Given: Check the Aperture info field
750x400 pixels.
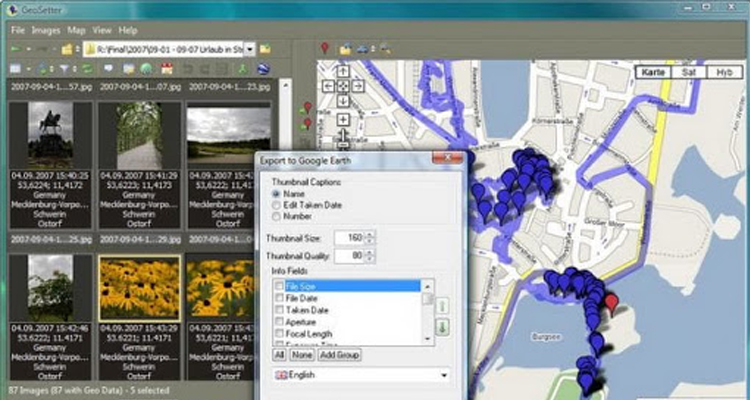Looking at the screenshot, I should pyautogui.click(x=279, y=322).
